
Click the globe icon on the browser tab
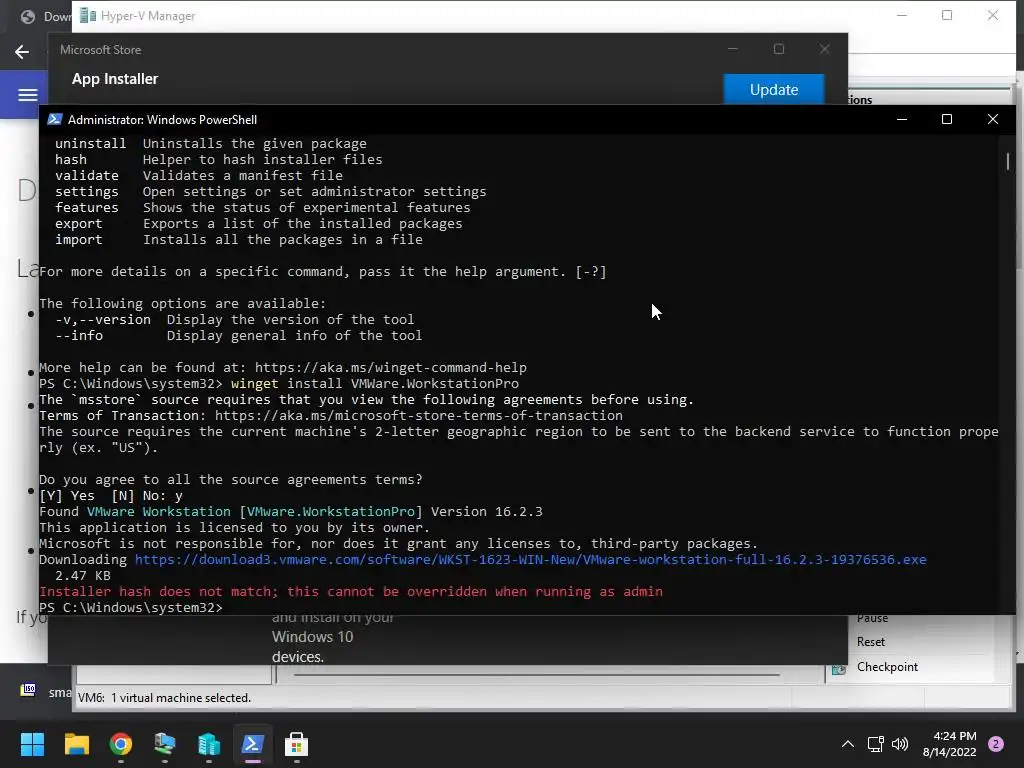pyautogui.click(x=27, y=16)
